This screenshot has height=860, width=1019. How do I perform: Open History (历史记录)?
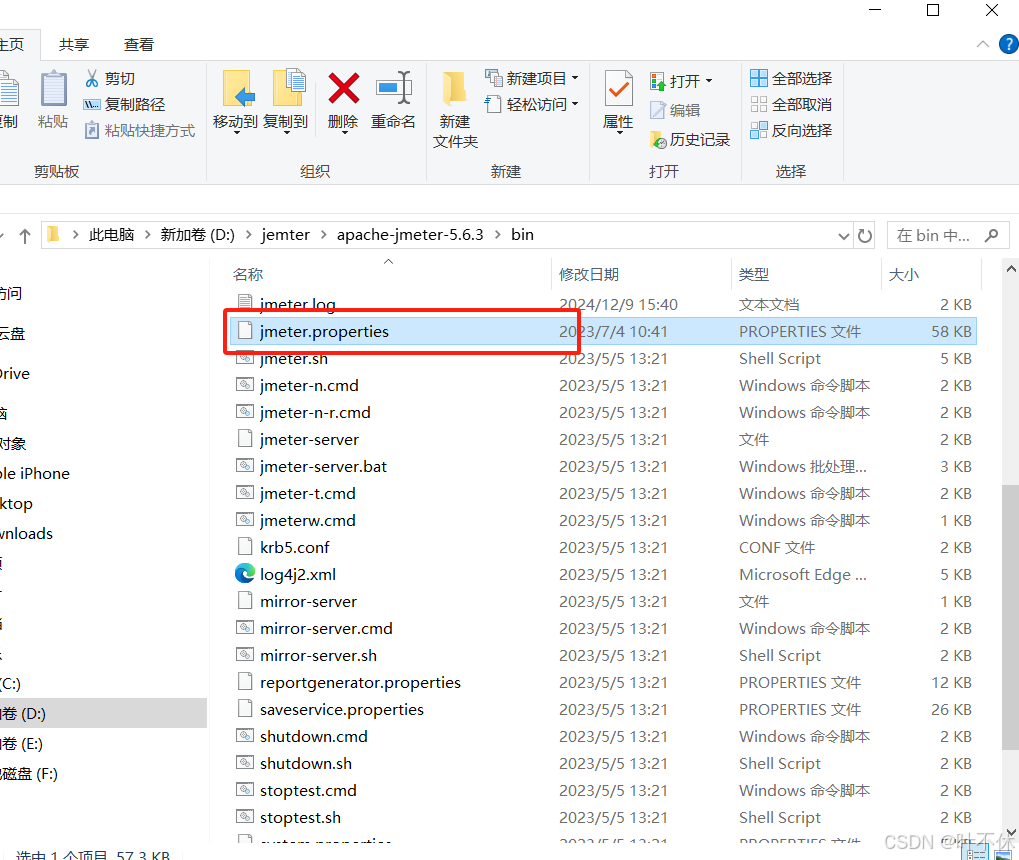[x=690, y=140]
